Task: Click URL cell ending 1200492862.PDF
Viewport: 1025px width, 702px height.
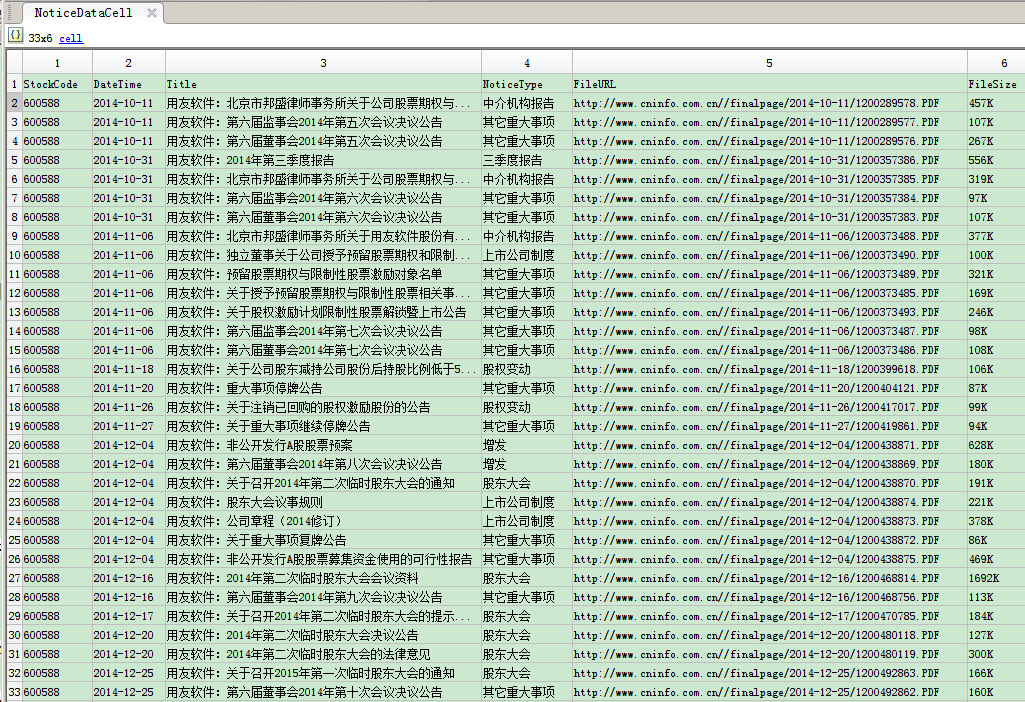Action: point(769,692)
